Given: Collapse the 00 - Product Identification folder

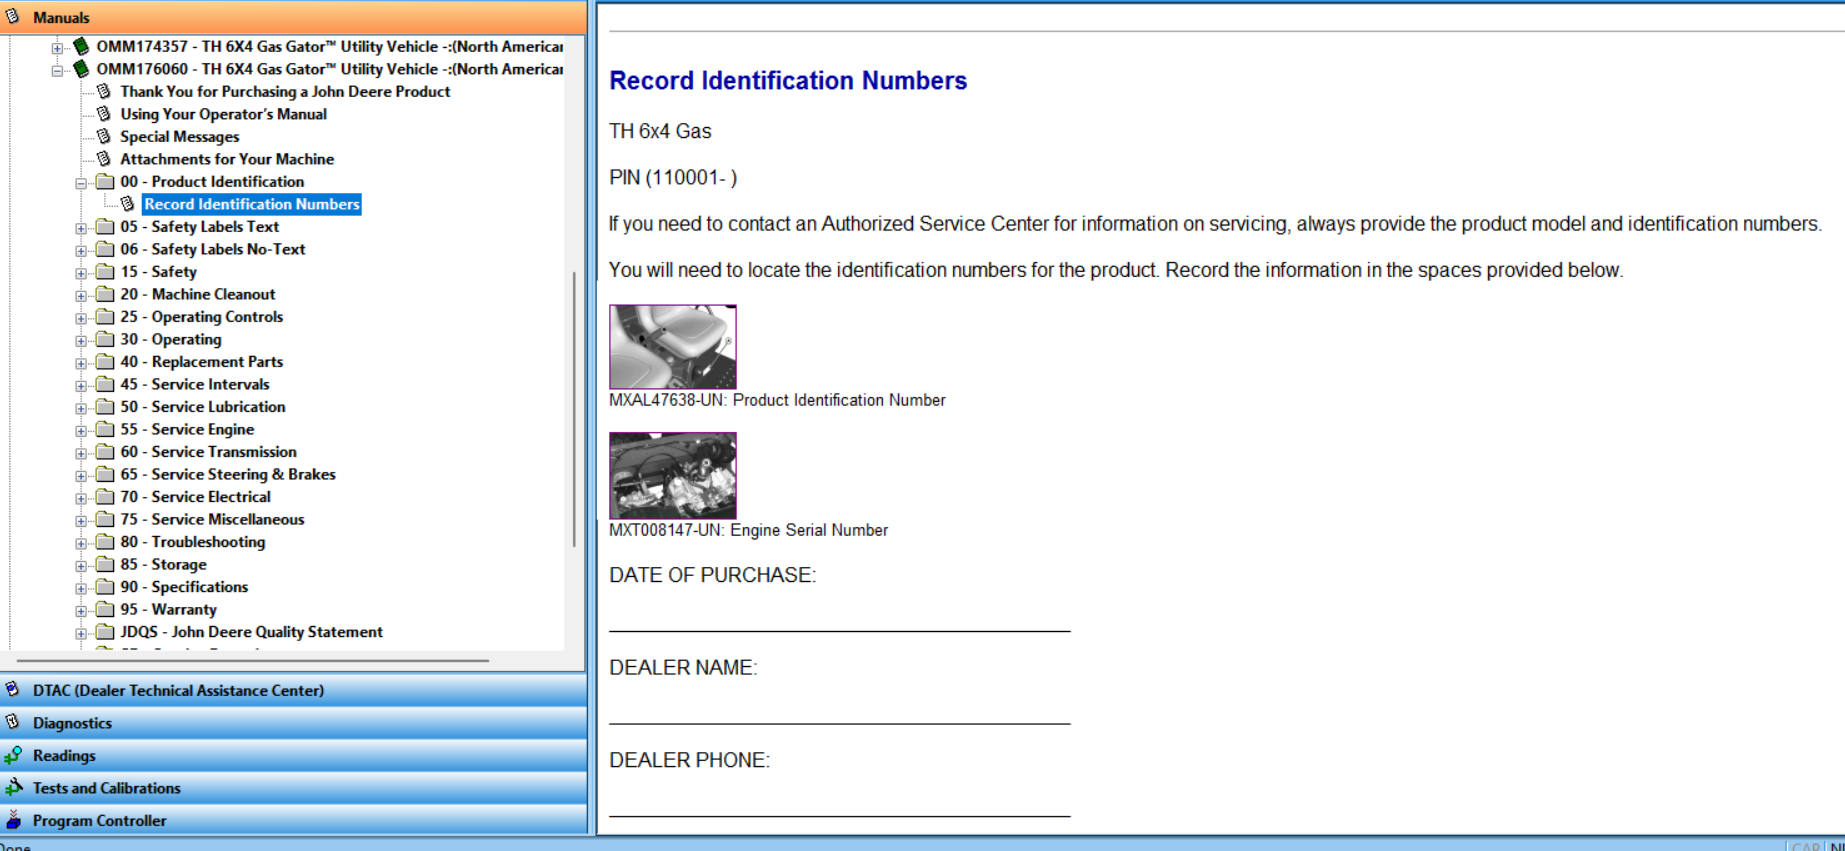Looking at the screenshot, I should pos(81,183).
